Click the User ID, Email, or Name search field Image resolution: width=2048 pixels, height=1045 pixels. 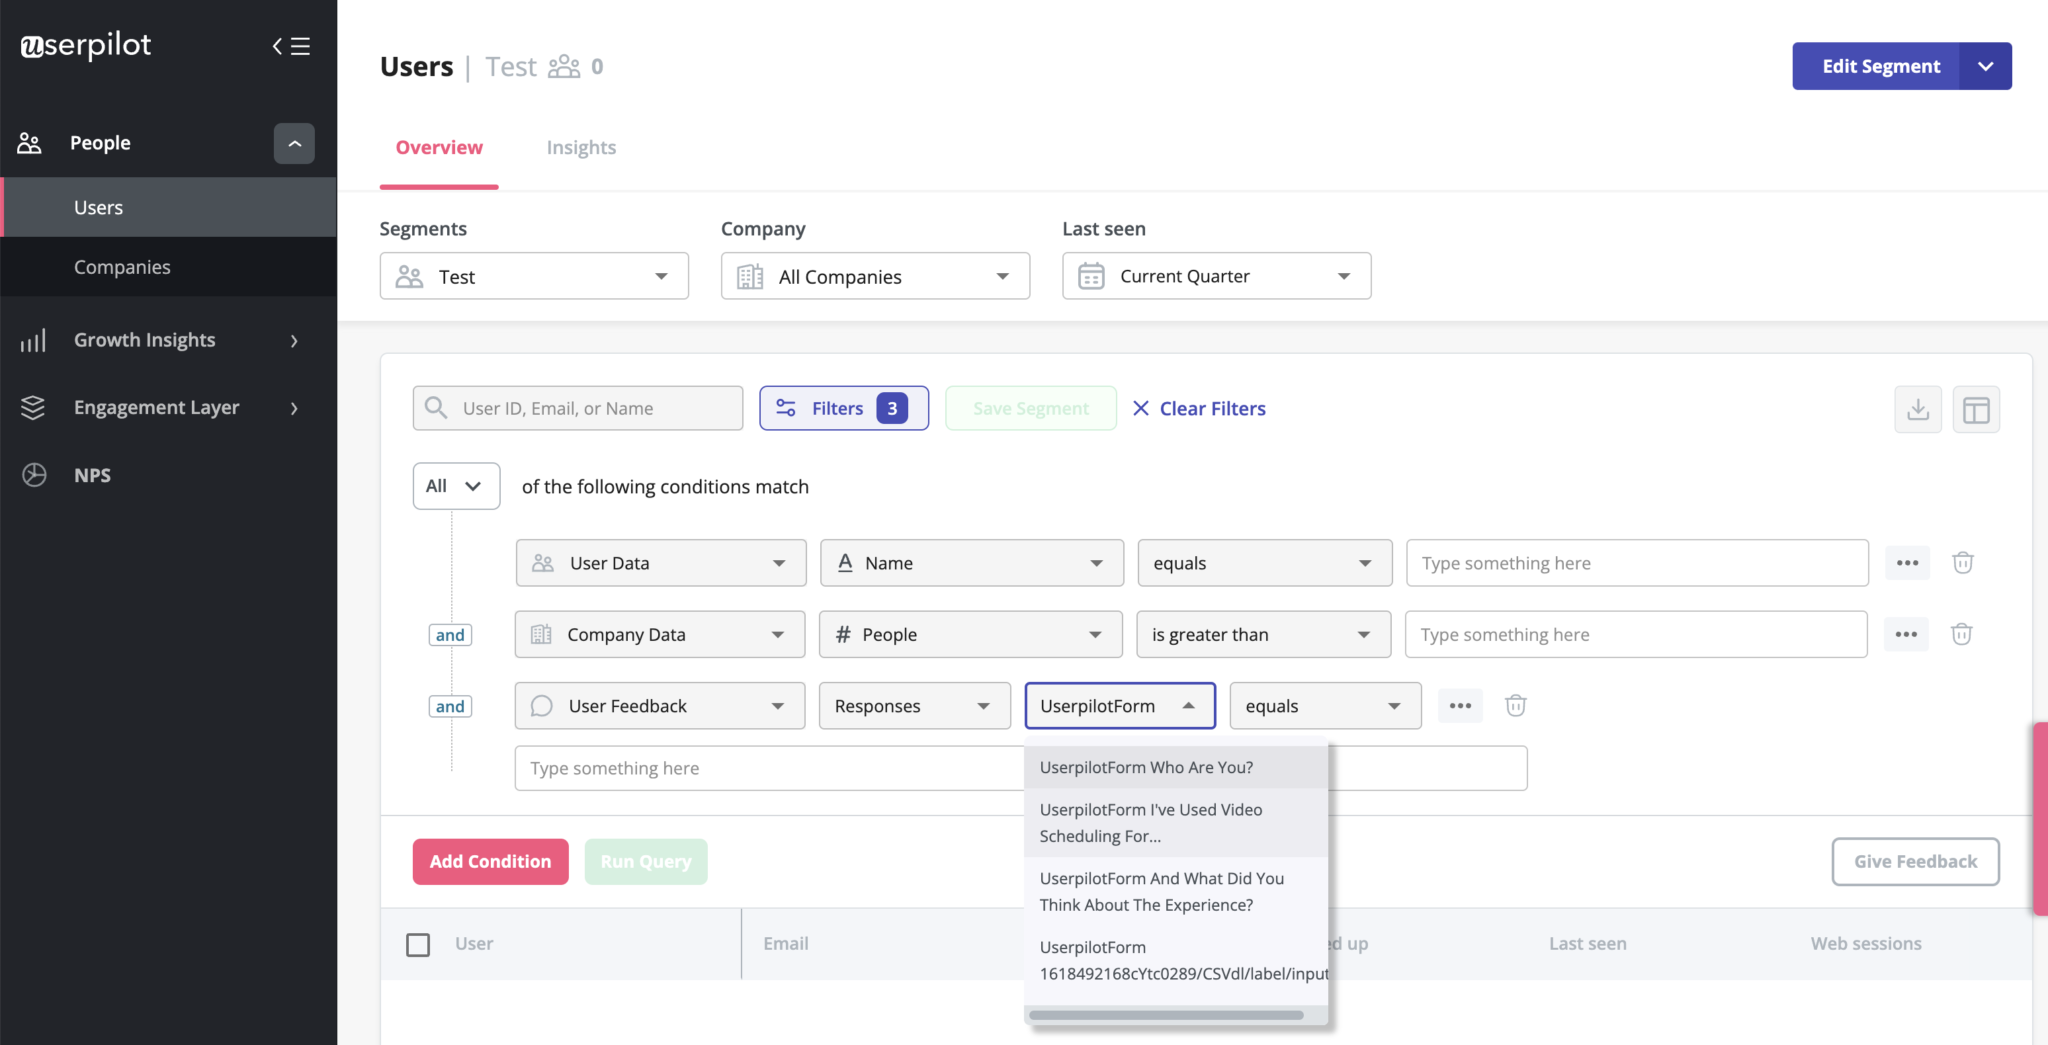[577, 408]
